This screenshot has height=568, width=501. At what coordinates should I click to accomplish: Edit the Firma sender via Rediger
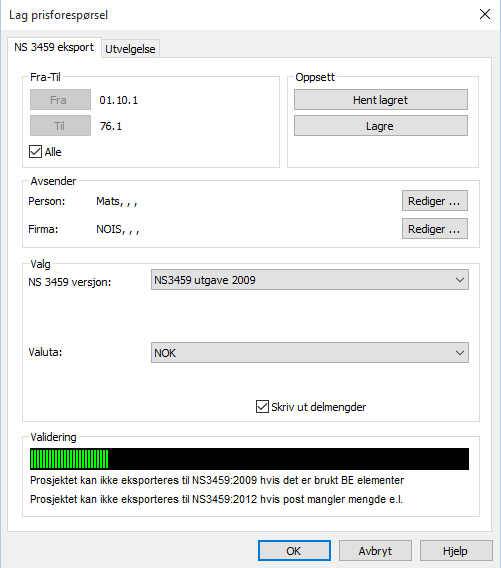(435, 229)
